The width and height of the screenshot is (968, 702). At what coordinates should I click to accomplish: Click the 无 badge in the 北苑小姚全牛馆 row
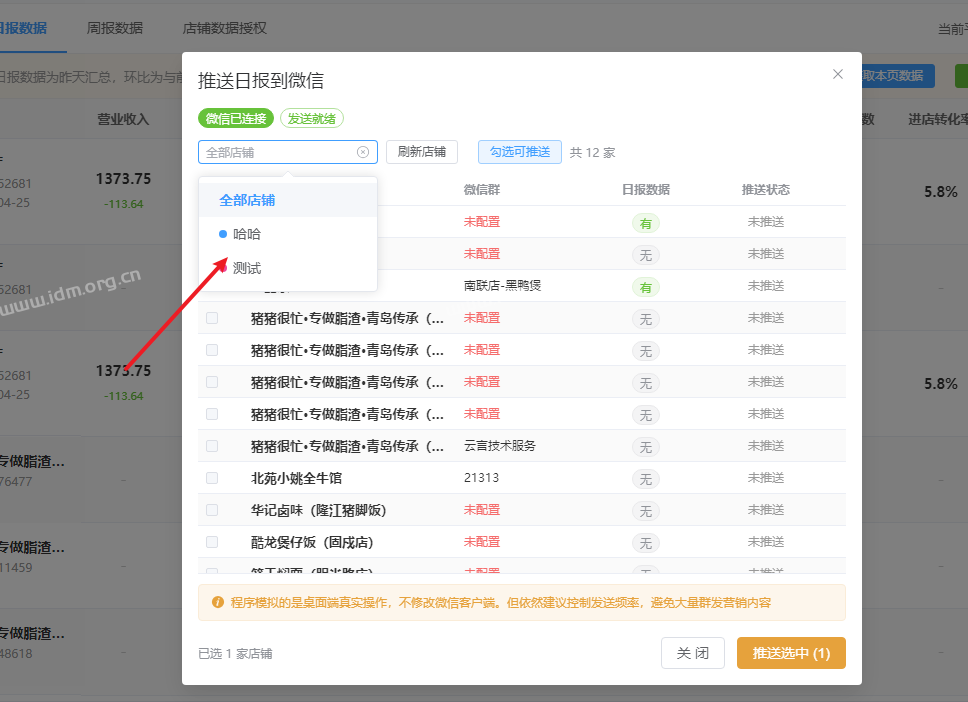[645, 479]
